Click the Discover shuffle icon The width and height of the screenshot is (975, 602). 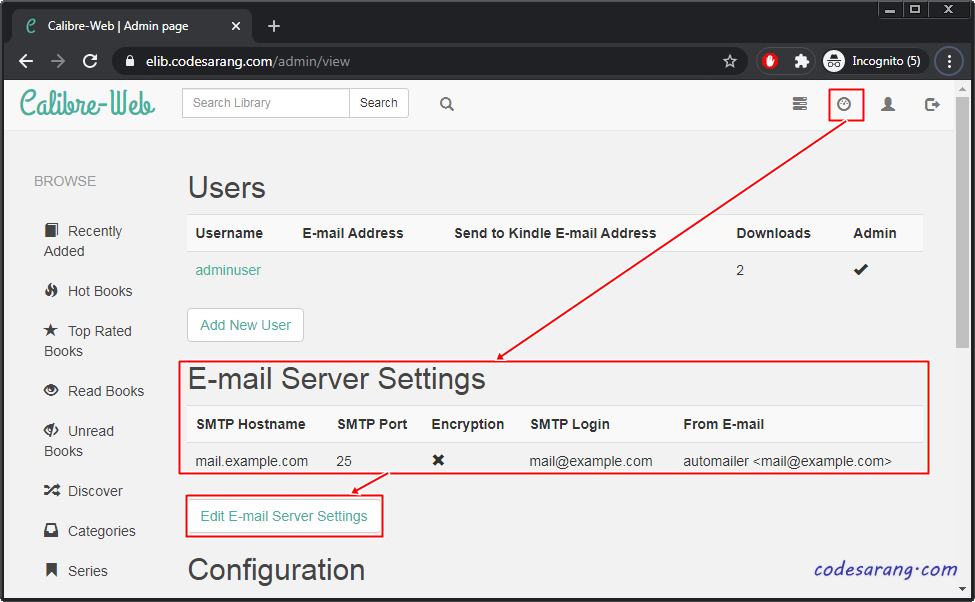click(x=52, y=490)
